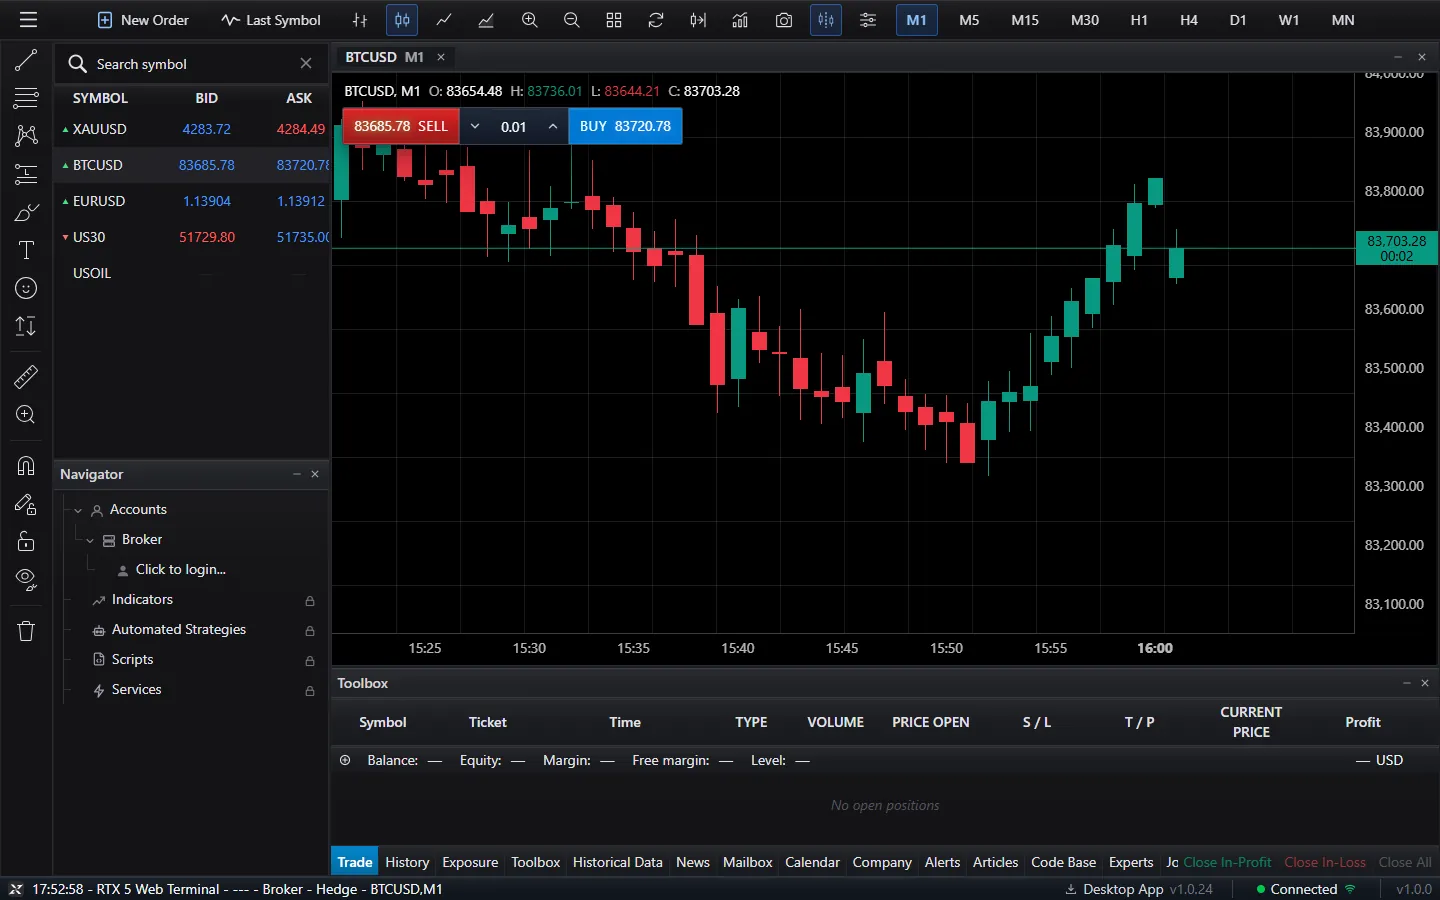Select the trend line drawing tool
The image size is (1440, 900).
tap(26, 60)
